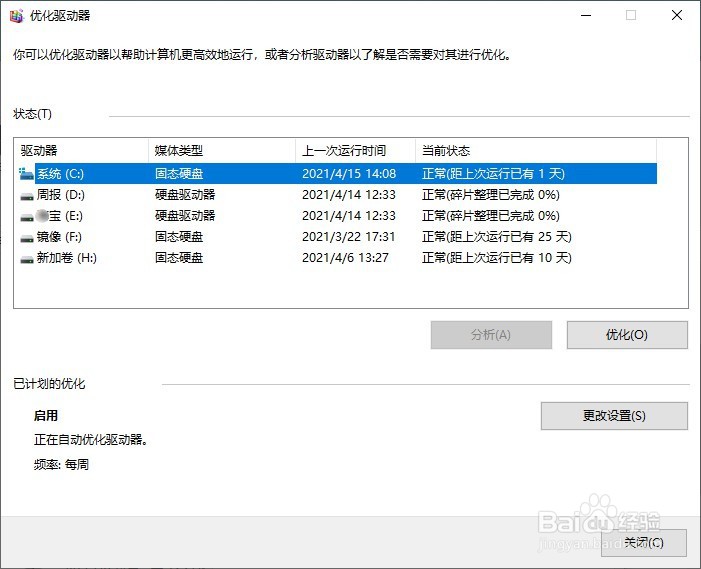701x569 pixels.
Task: Click E: row last run 2021/4/14 12:33
Action: [349, 216]
